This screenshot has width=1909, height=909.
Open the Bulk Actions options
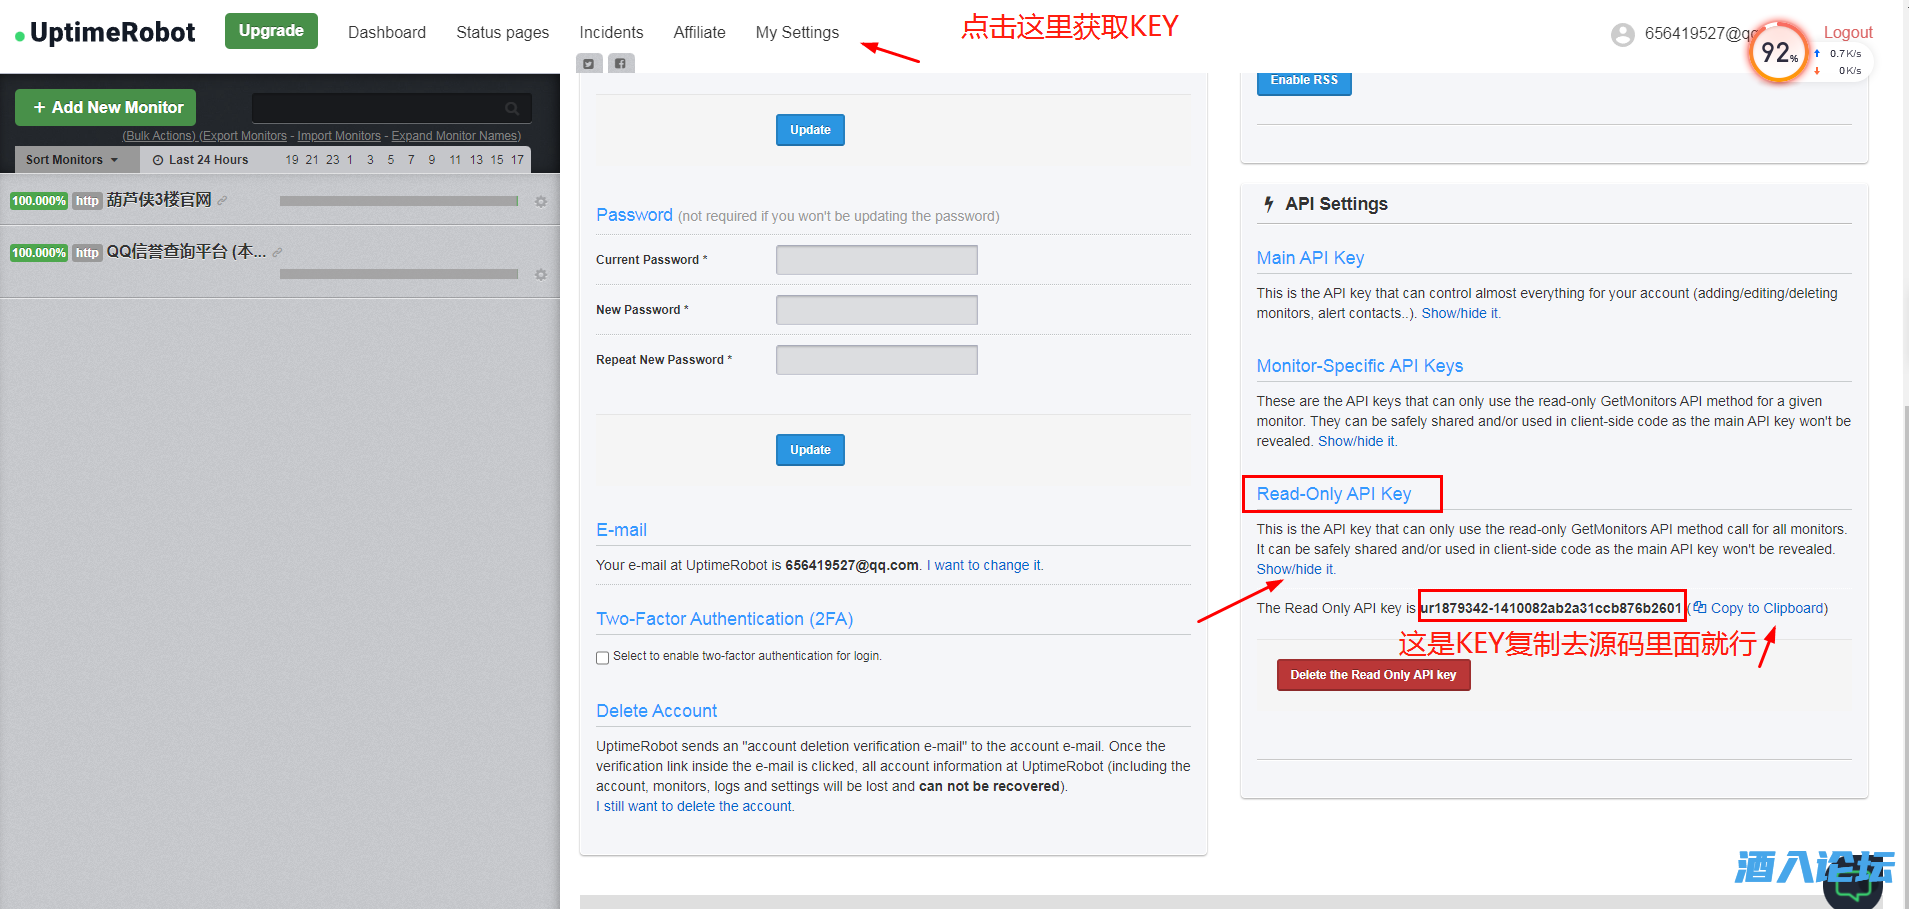tap(159, 136)
